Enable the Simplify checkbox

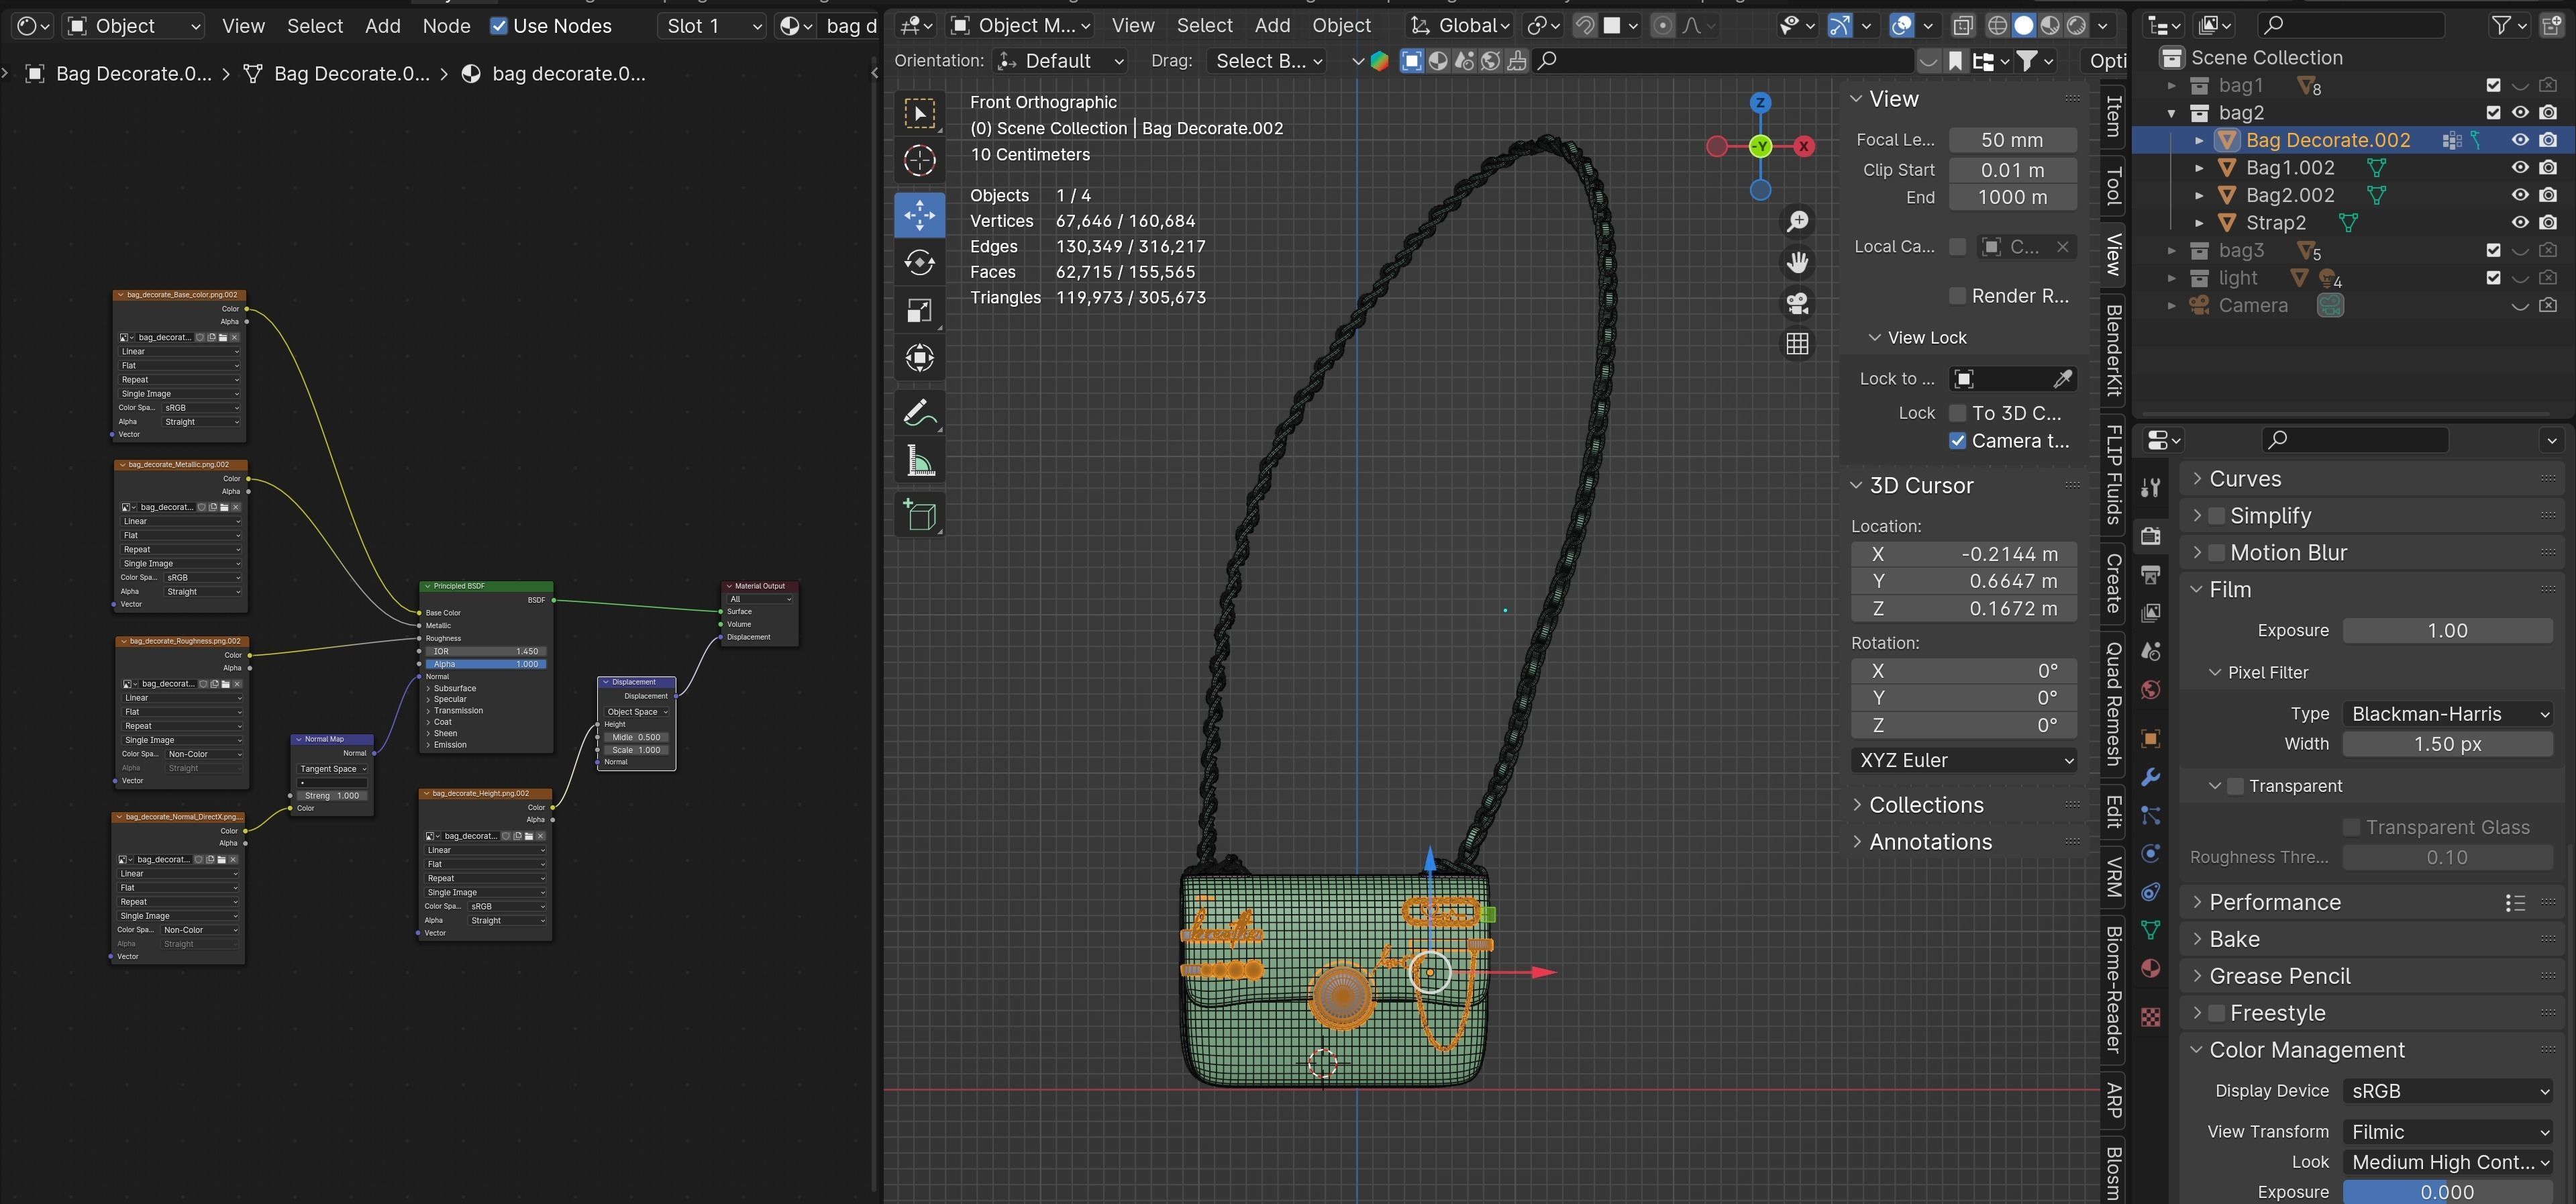tap(2216, 516)
